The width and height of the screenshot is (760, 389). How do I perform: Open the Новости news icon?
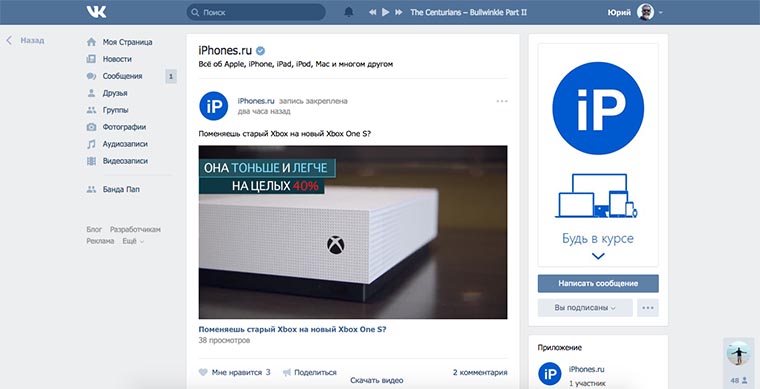pos(91,59)
